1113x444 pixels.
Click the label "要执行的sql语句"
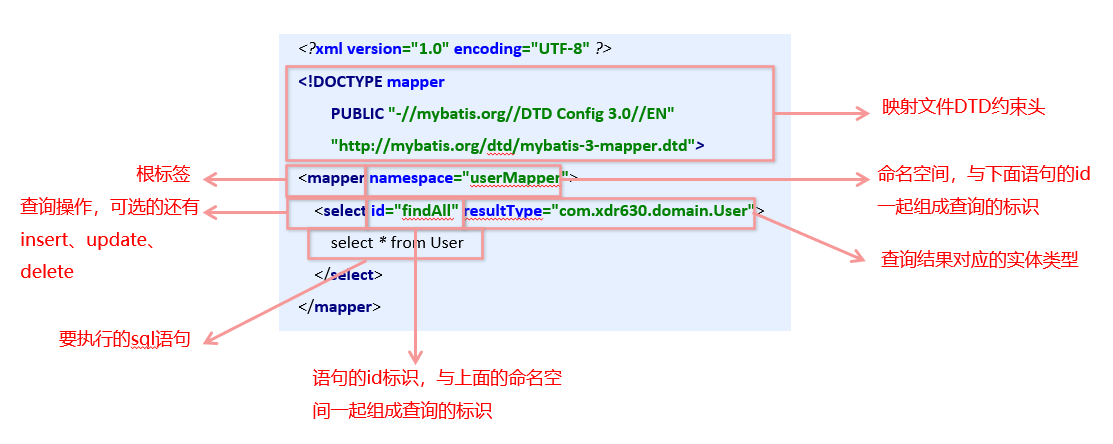pyautogui.click(x=125, y=340)
